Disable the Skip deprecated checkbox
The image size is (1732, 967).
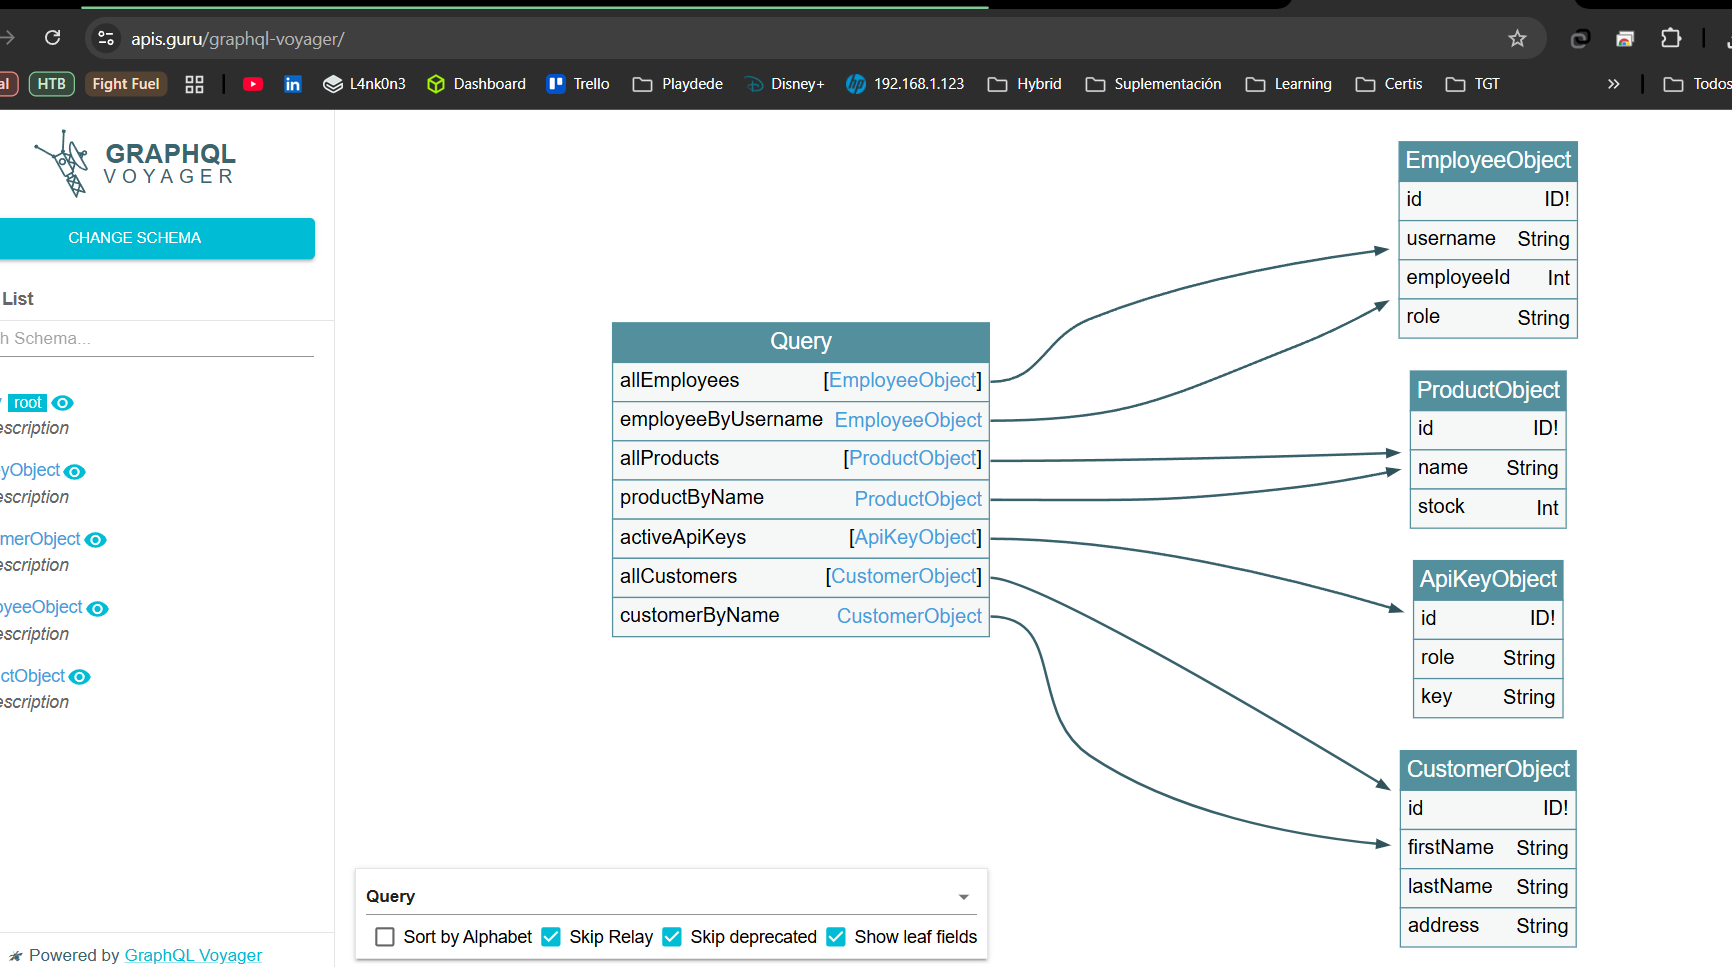(x=672, y=937)
